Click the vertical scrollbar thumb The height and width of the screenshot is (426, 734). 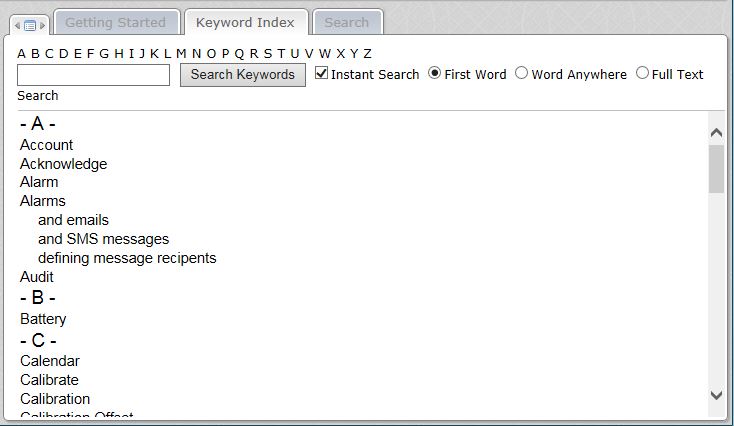pos(716,168)
